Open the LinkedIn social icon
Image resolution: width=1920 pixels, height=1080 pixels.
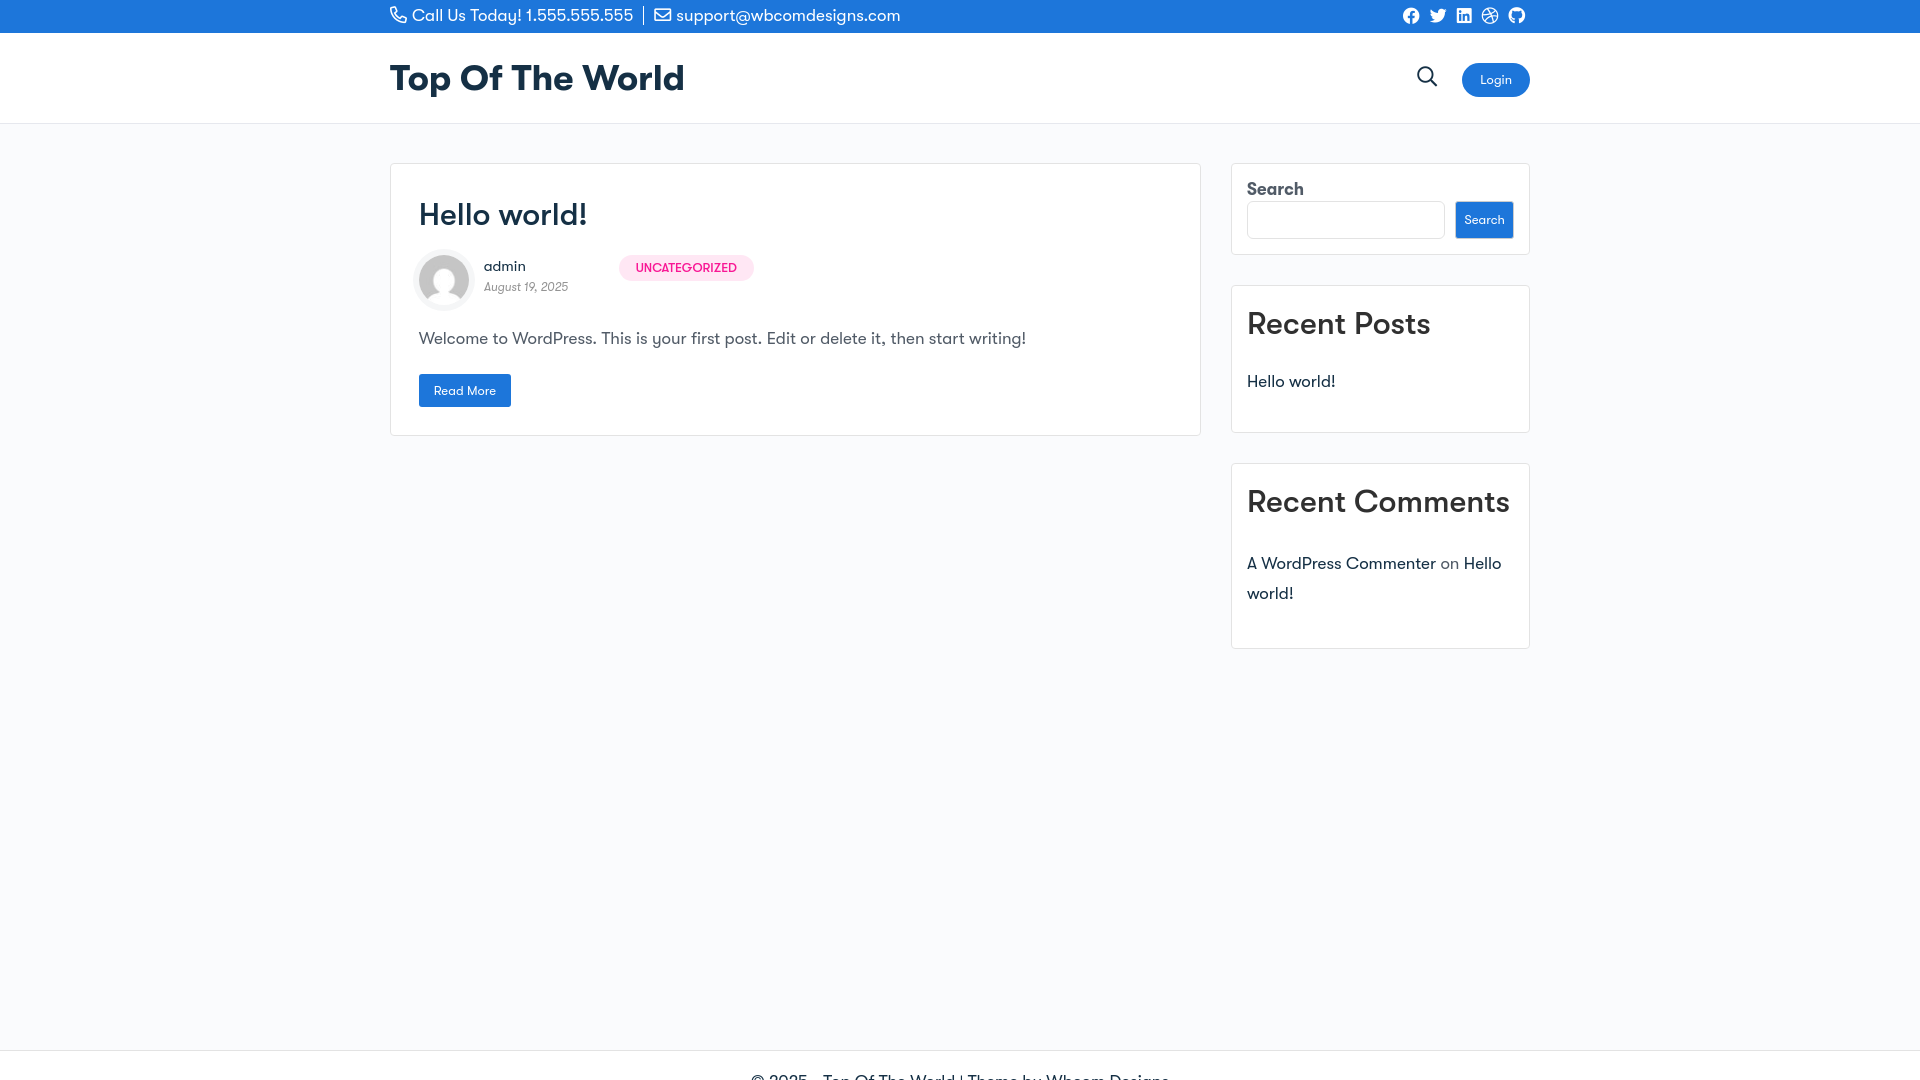click(x=1464, y=16)
